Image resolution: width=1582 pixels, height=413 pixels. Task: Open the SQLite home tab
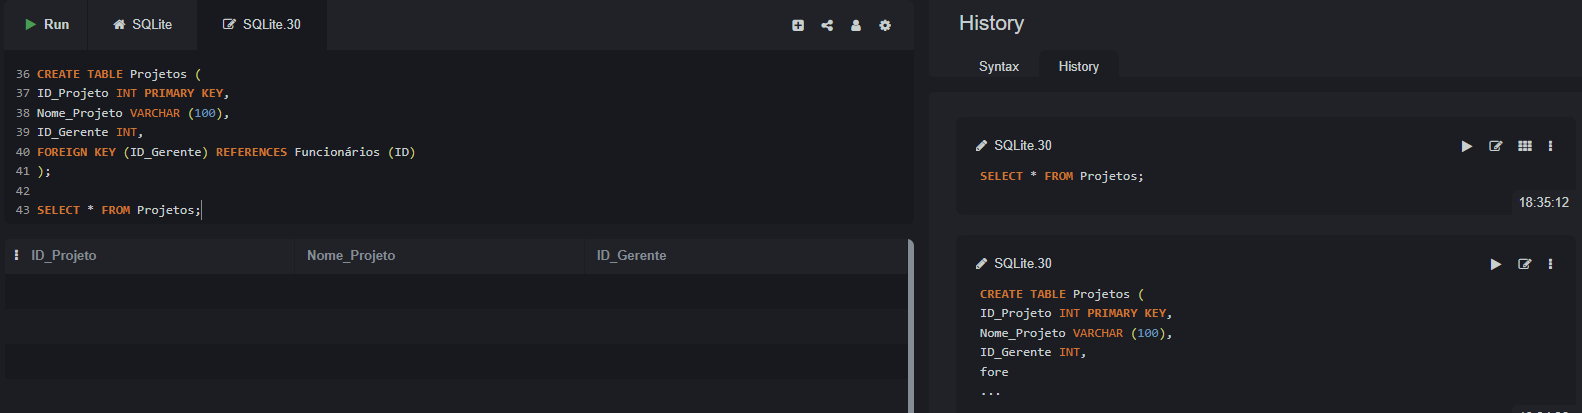coord(142,24)
